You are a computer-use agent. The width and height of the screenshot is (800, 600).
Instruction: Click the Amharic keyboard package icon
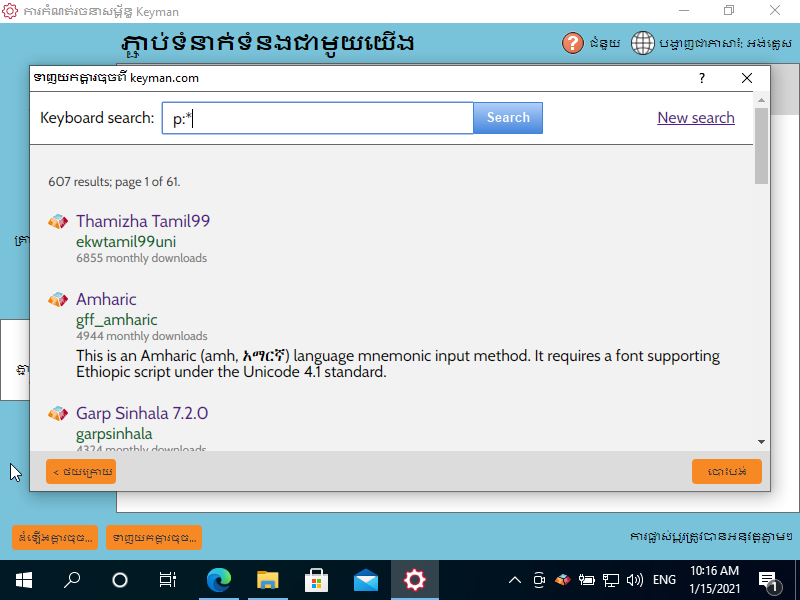point(58,299)
